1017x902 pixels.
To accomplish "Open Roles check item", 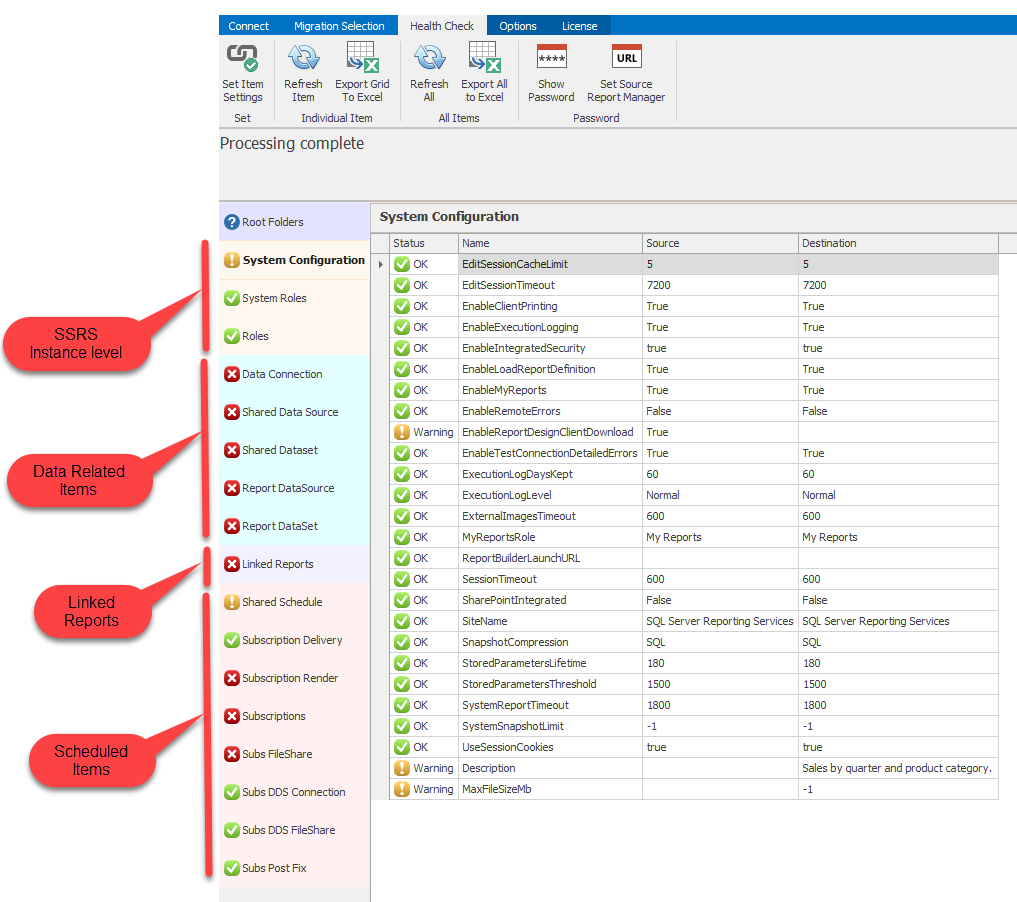I will click(x=294, y=336).
